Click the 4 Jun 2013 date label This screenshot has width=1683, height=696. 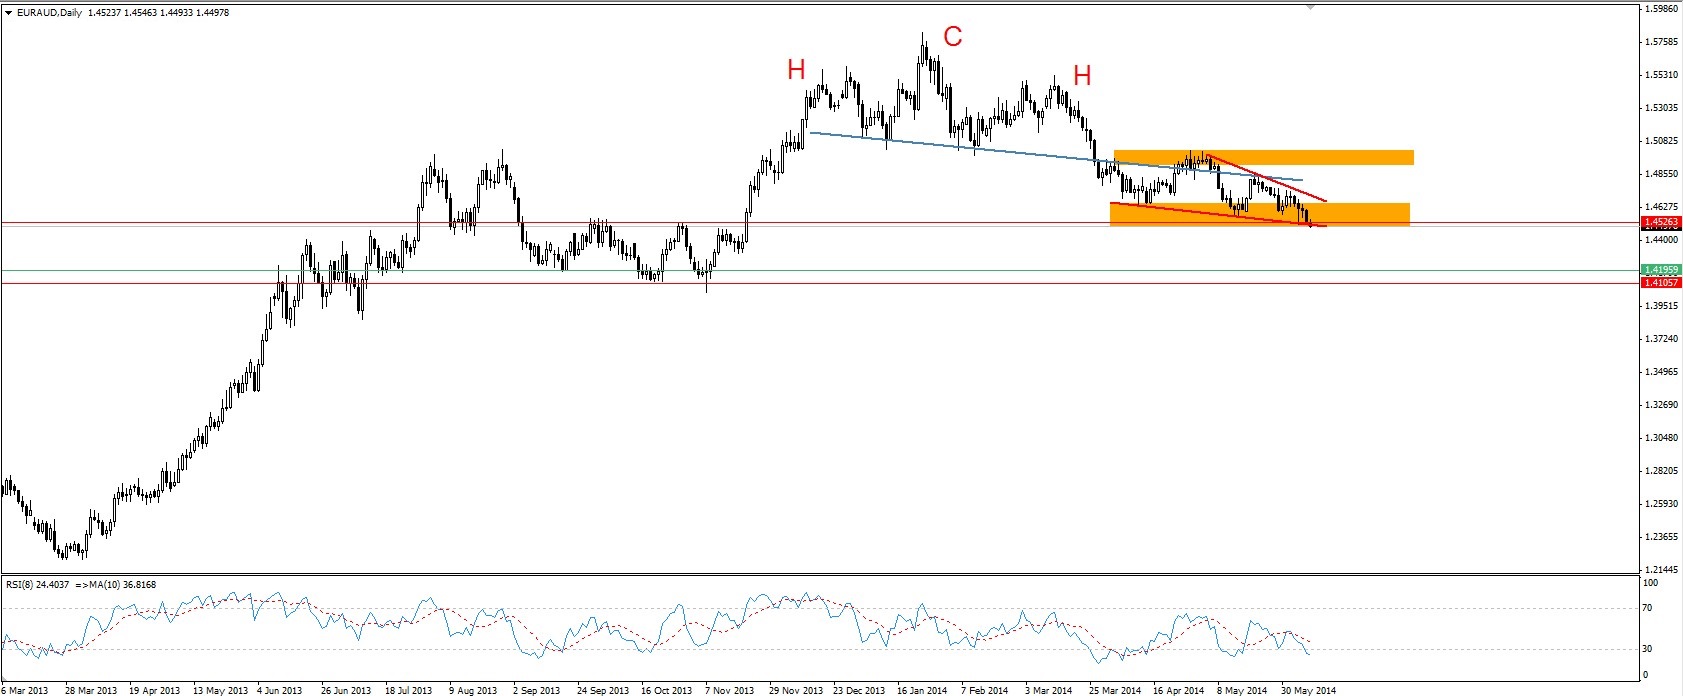(x=280, y=690)
